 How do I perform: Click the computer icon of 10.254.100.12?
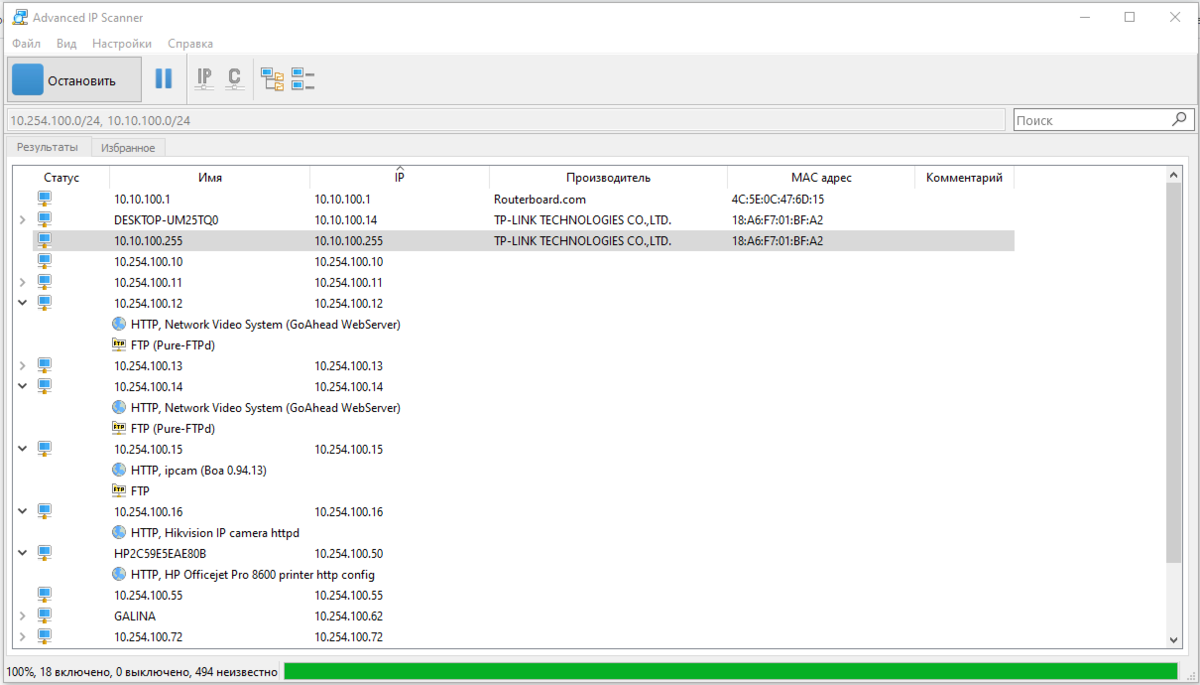tap(44, 302)
